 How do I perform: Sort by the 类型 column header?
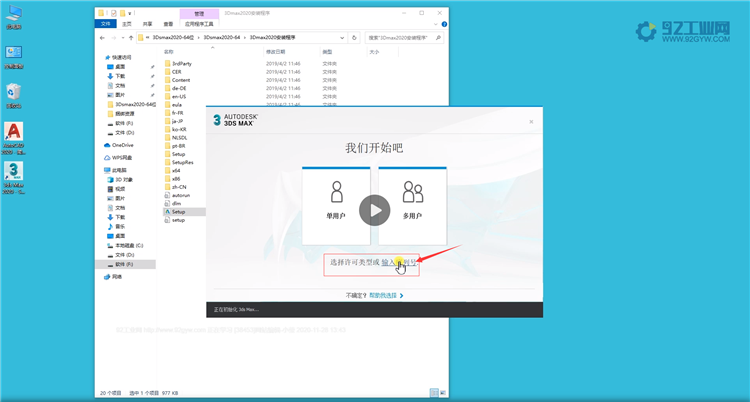pyautogui.click(x=327, y=52)
